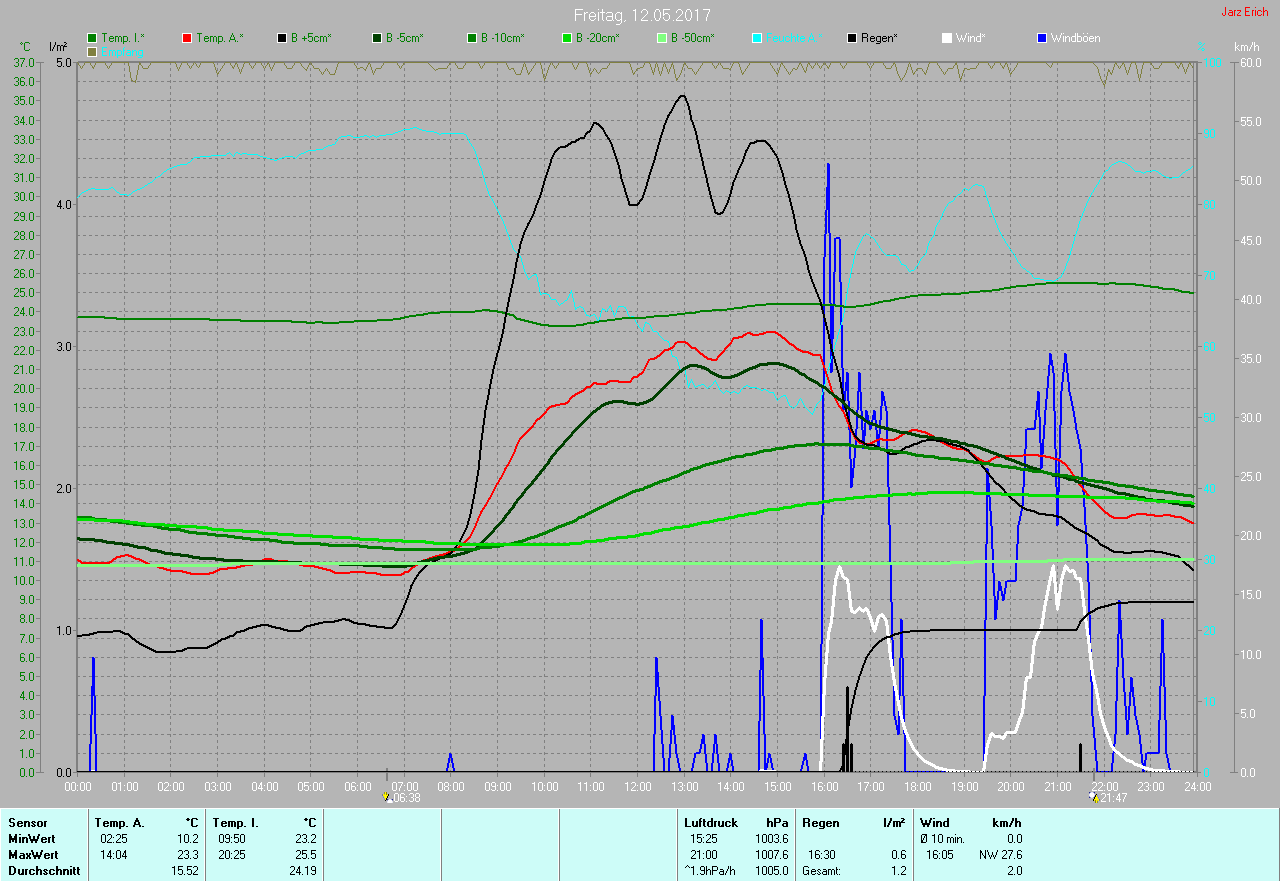Click the cyan legend swatch
Viewport: 1280px width, 881px height.
(757, 38)
